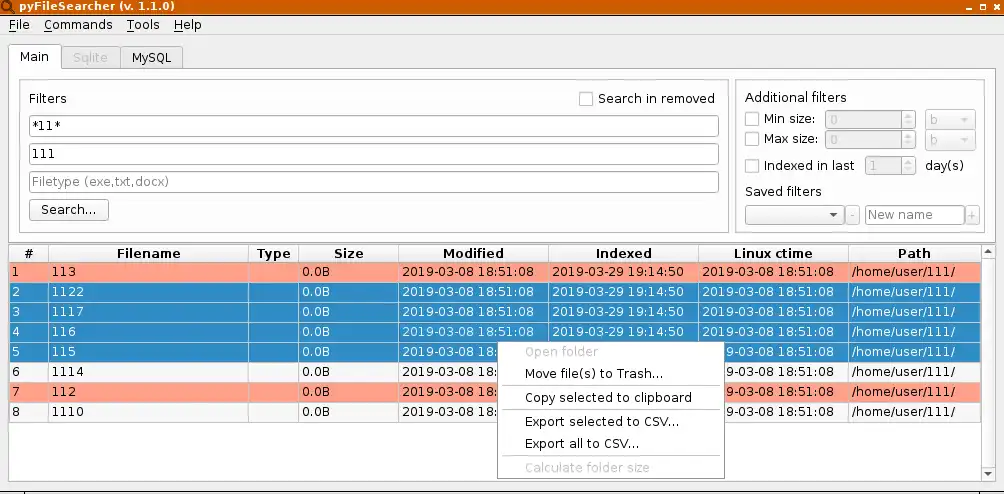This screenshot has width=1004, height=494.
Task: Click the Search... button
Action: tap(69, 210)
